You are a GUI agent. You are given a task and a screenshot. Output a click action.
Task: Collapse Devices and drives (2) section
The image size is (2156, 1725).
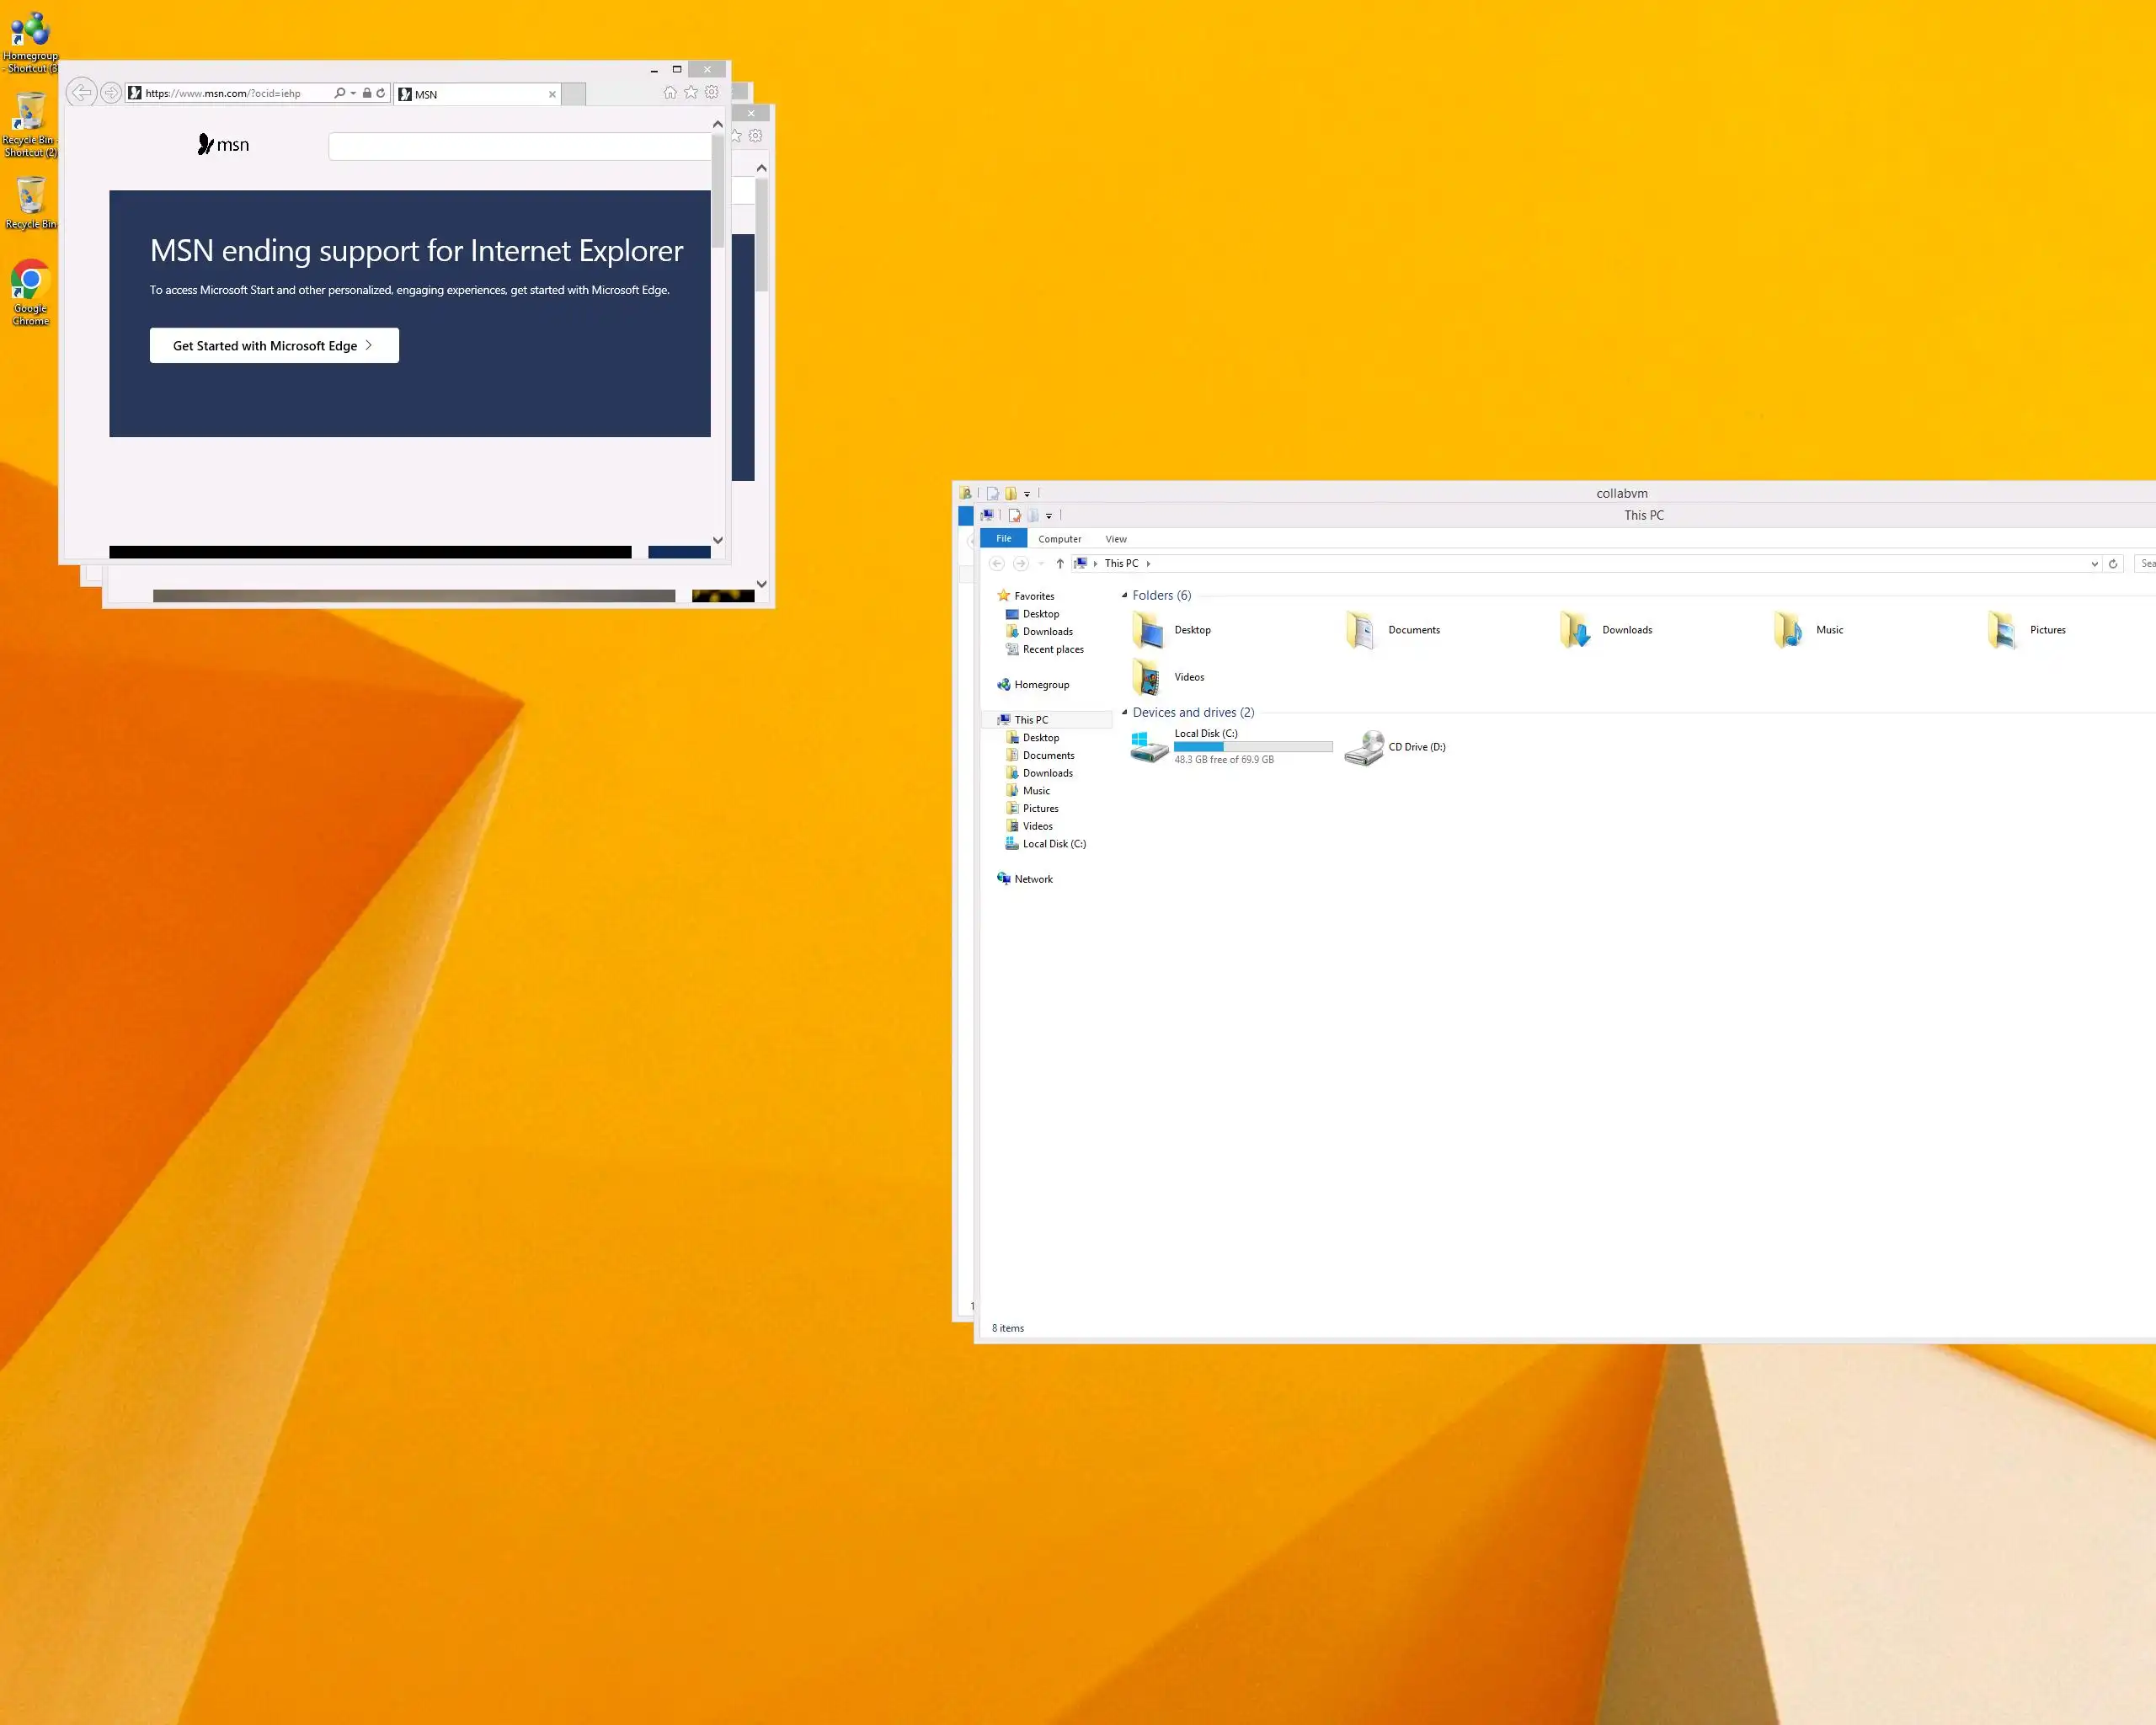pyautogui.click(x=1124, y=713)
